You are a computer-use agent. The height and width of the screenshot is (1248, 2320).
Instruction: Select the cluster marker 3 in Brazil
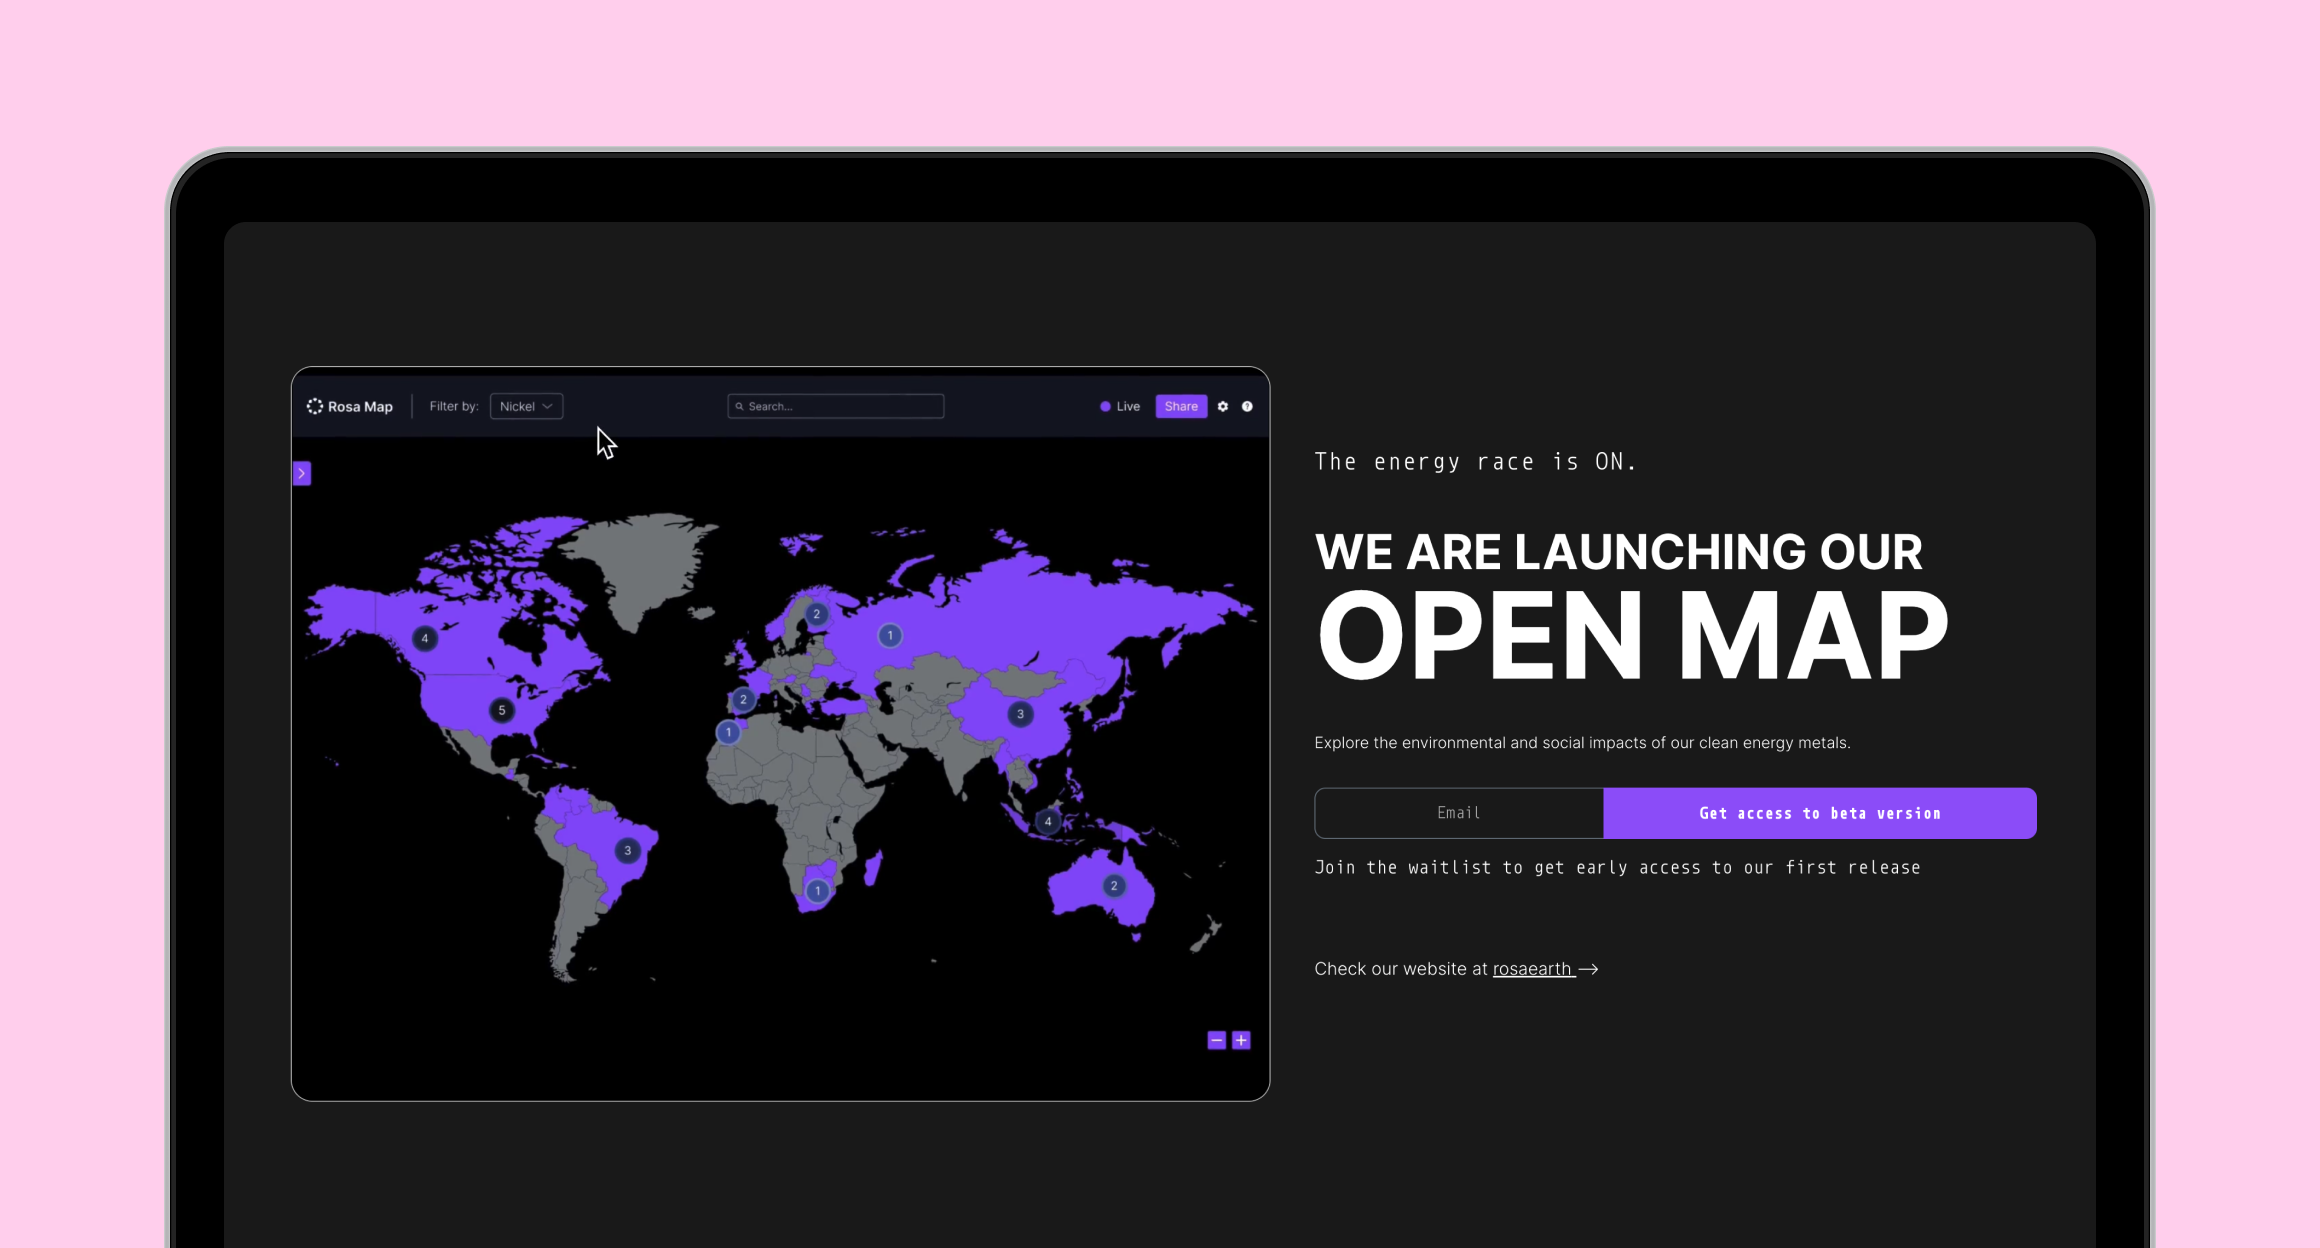coord(627,851)
